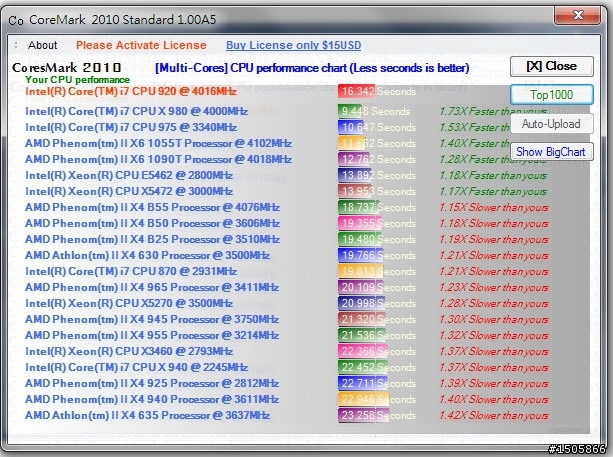Image resolution: width=613 pixels, height=457 pixels.
Task: Click the 18.737 seconds bar
Action: pyautogui.click(x=359, y=208)
